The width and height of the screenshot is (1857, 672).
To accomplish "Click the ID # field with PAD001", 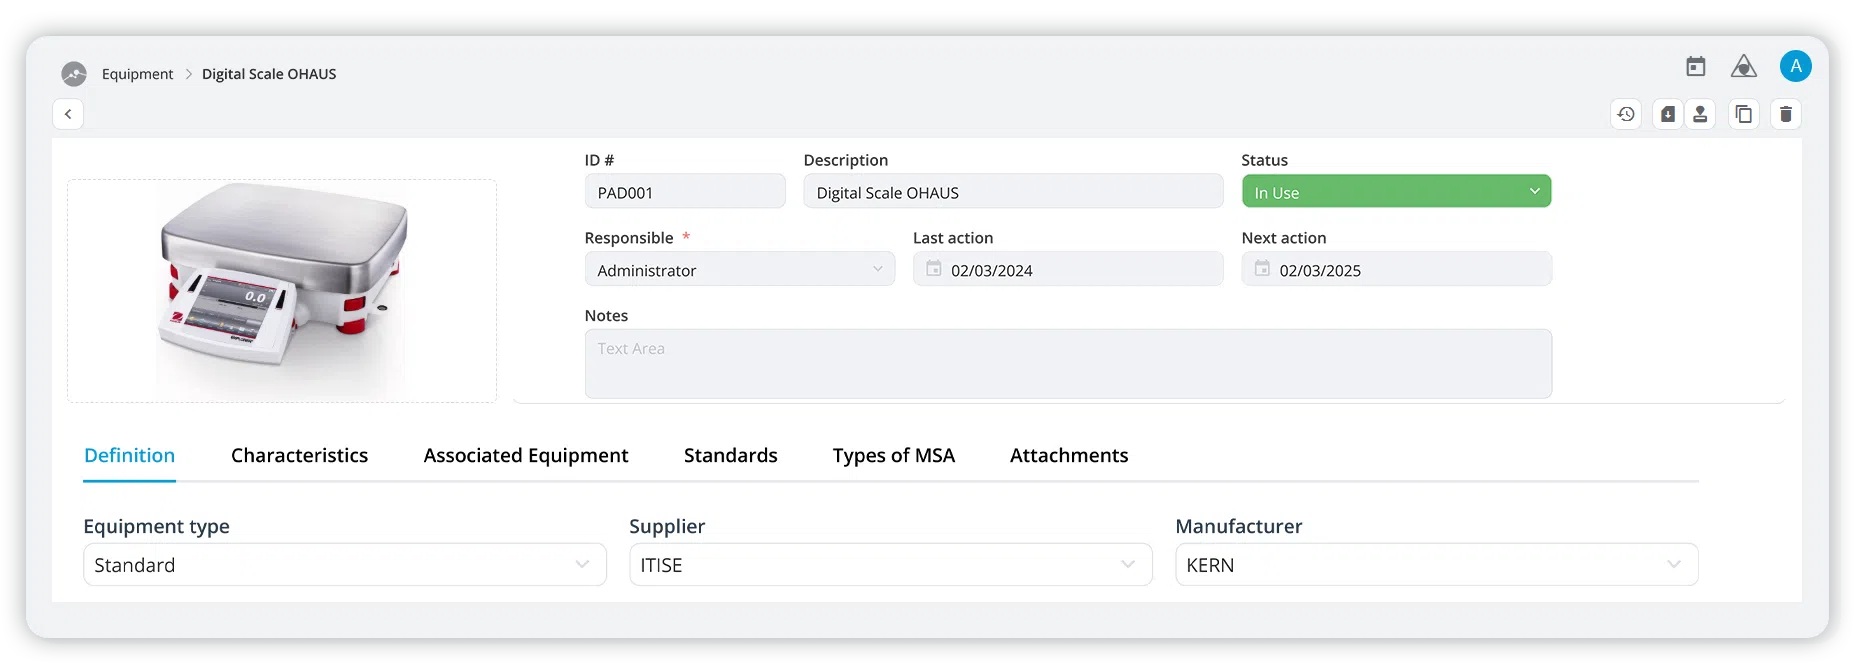I will [x=685, y=192].
